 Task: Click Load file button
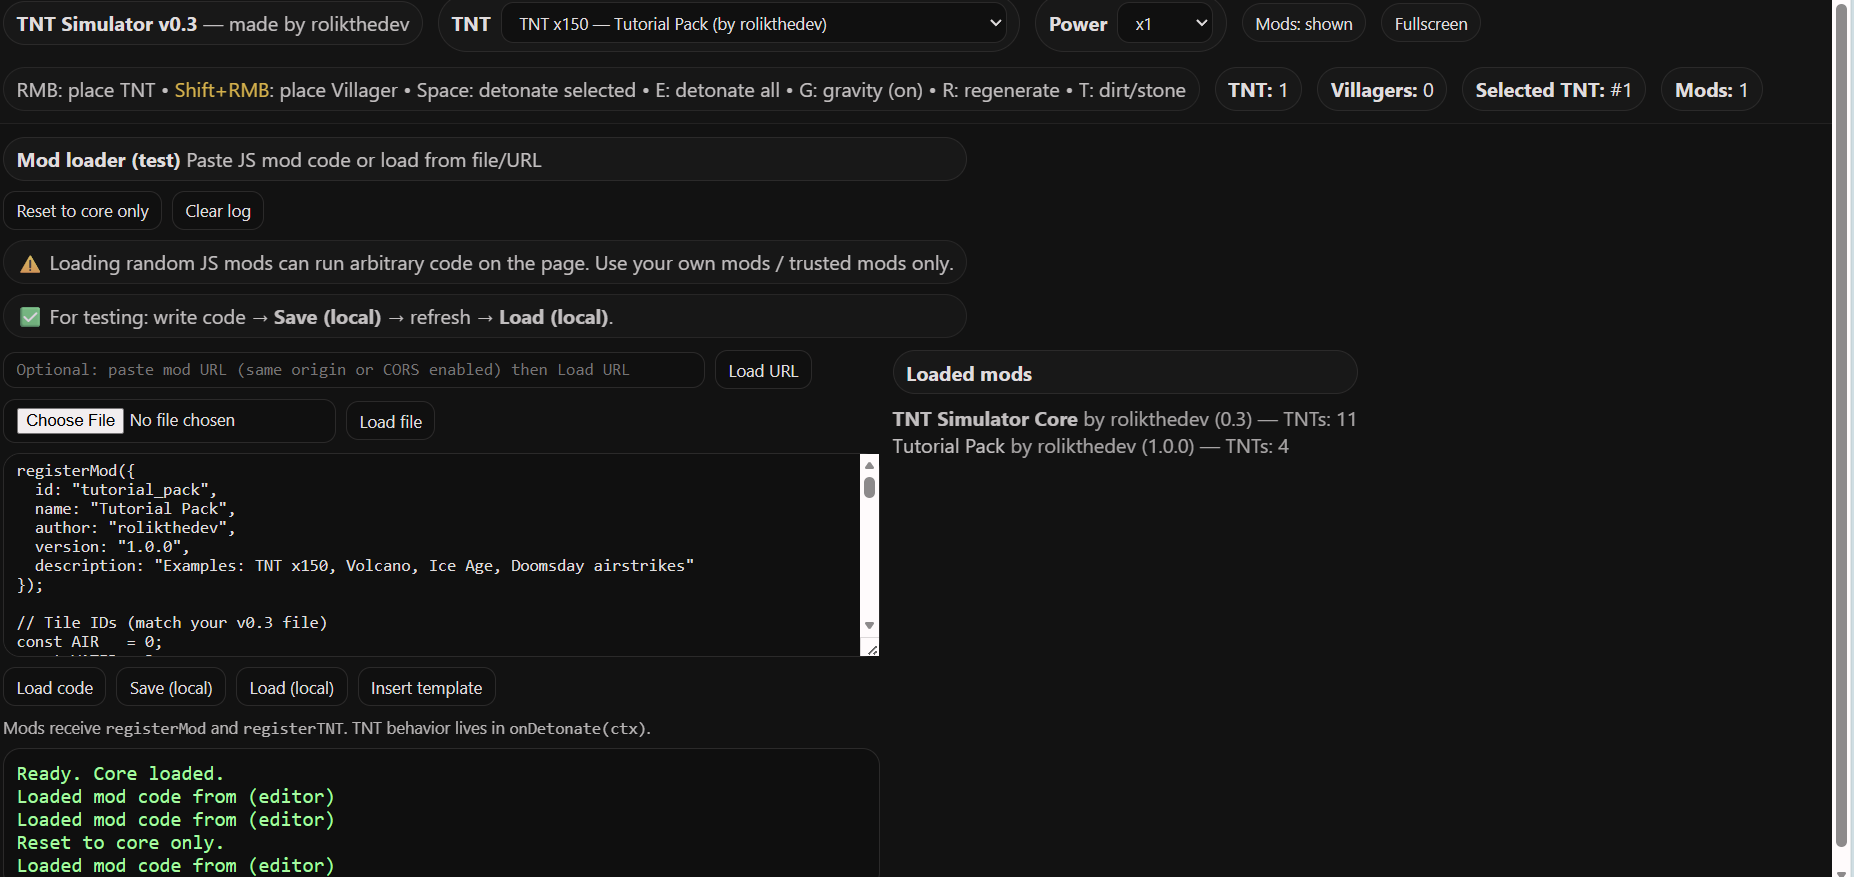[390, 422]
